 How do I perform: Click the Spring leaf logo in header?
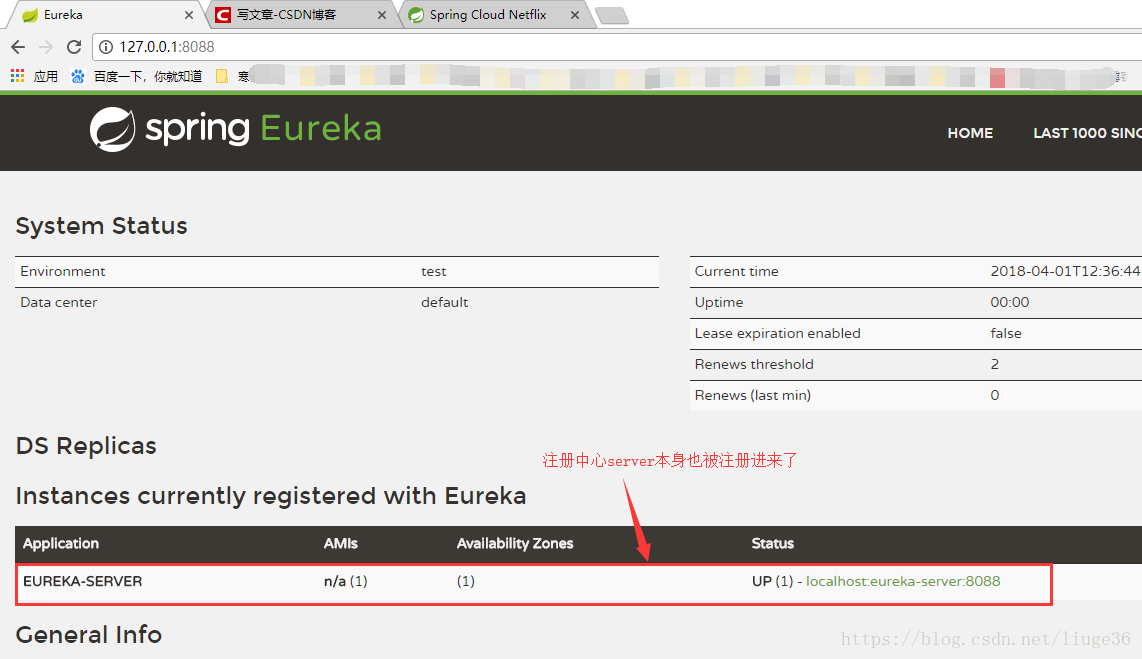pos(112,130)
